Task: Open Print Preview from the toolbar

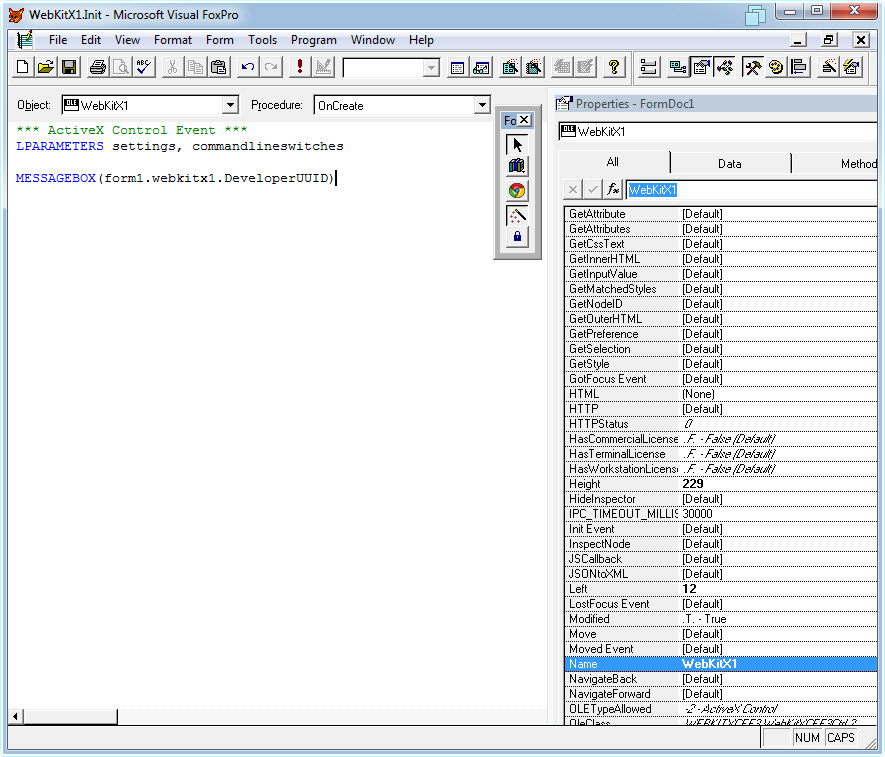Action: 121,67
